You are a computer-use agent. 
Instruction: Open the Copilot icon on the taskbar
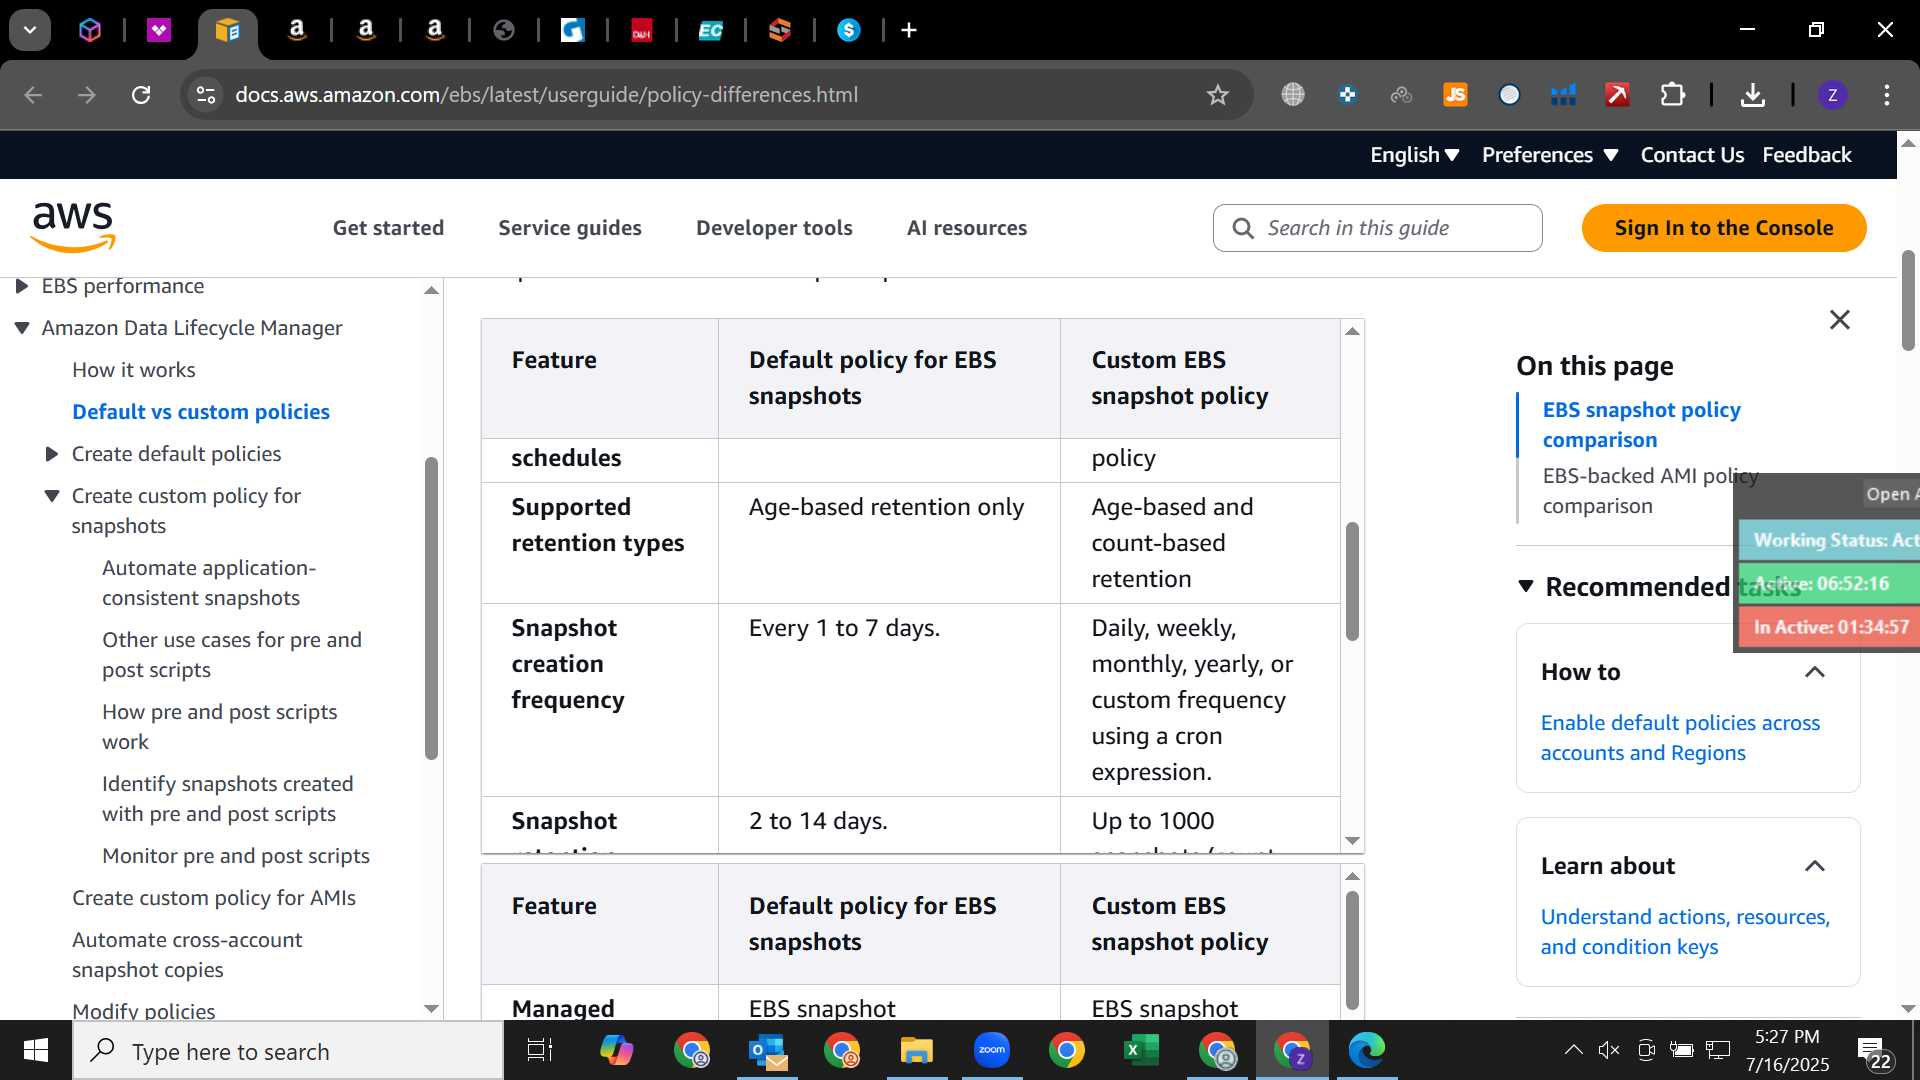pyautogui.click(x=616, y=1050)
